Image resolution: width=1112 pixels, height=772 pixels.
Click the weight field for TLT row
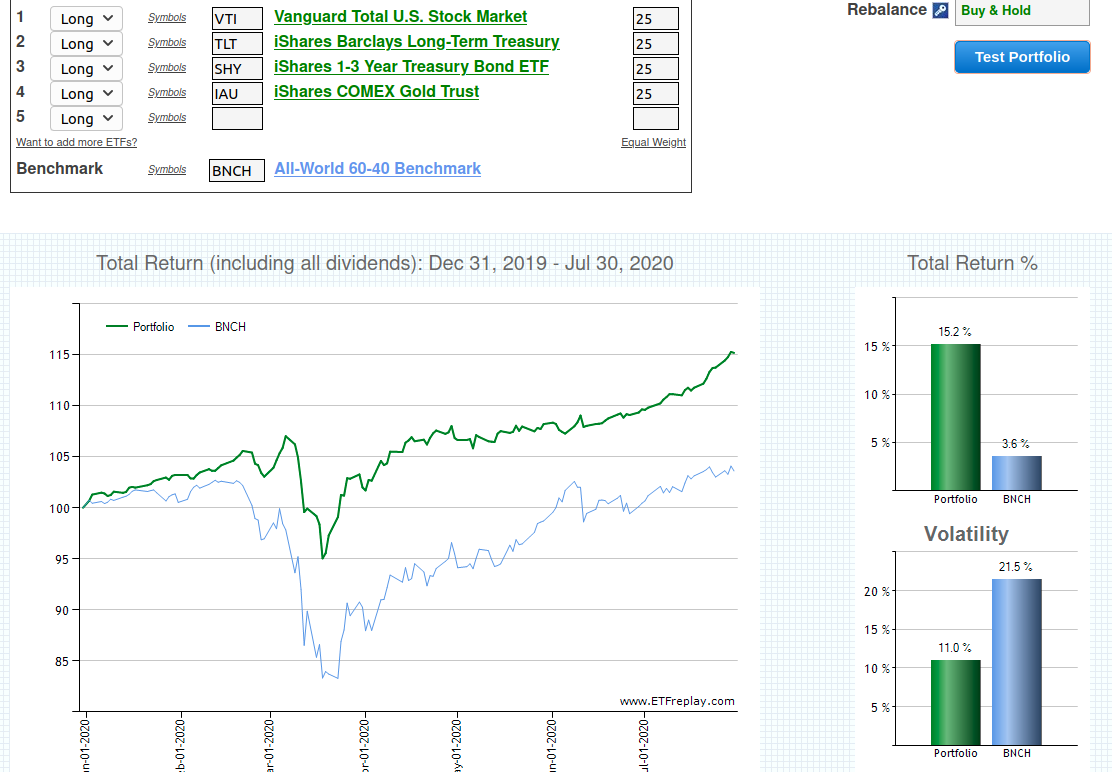[655, 43]
